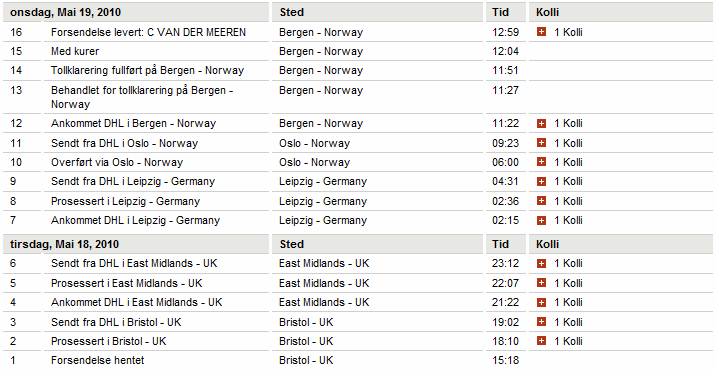Open plus icon for Overført via Oslo row
The image size is (716, 370).
point(542,162)
